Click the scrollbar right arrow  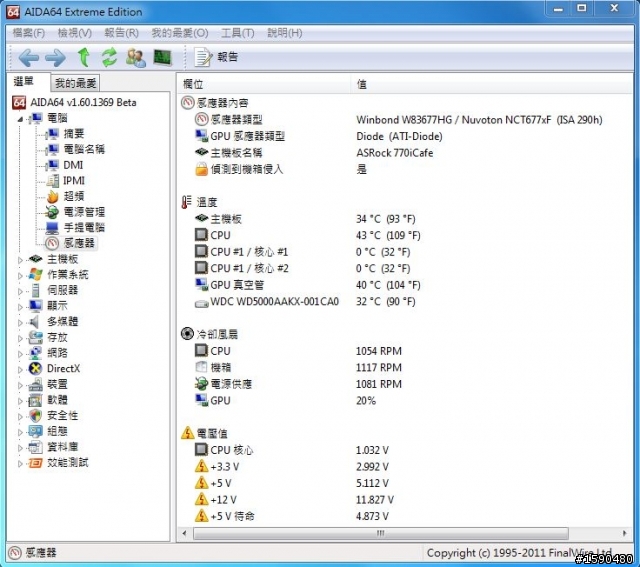(x=624, y=533)
